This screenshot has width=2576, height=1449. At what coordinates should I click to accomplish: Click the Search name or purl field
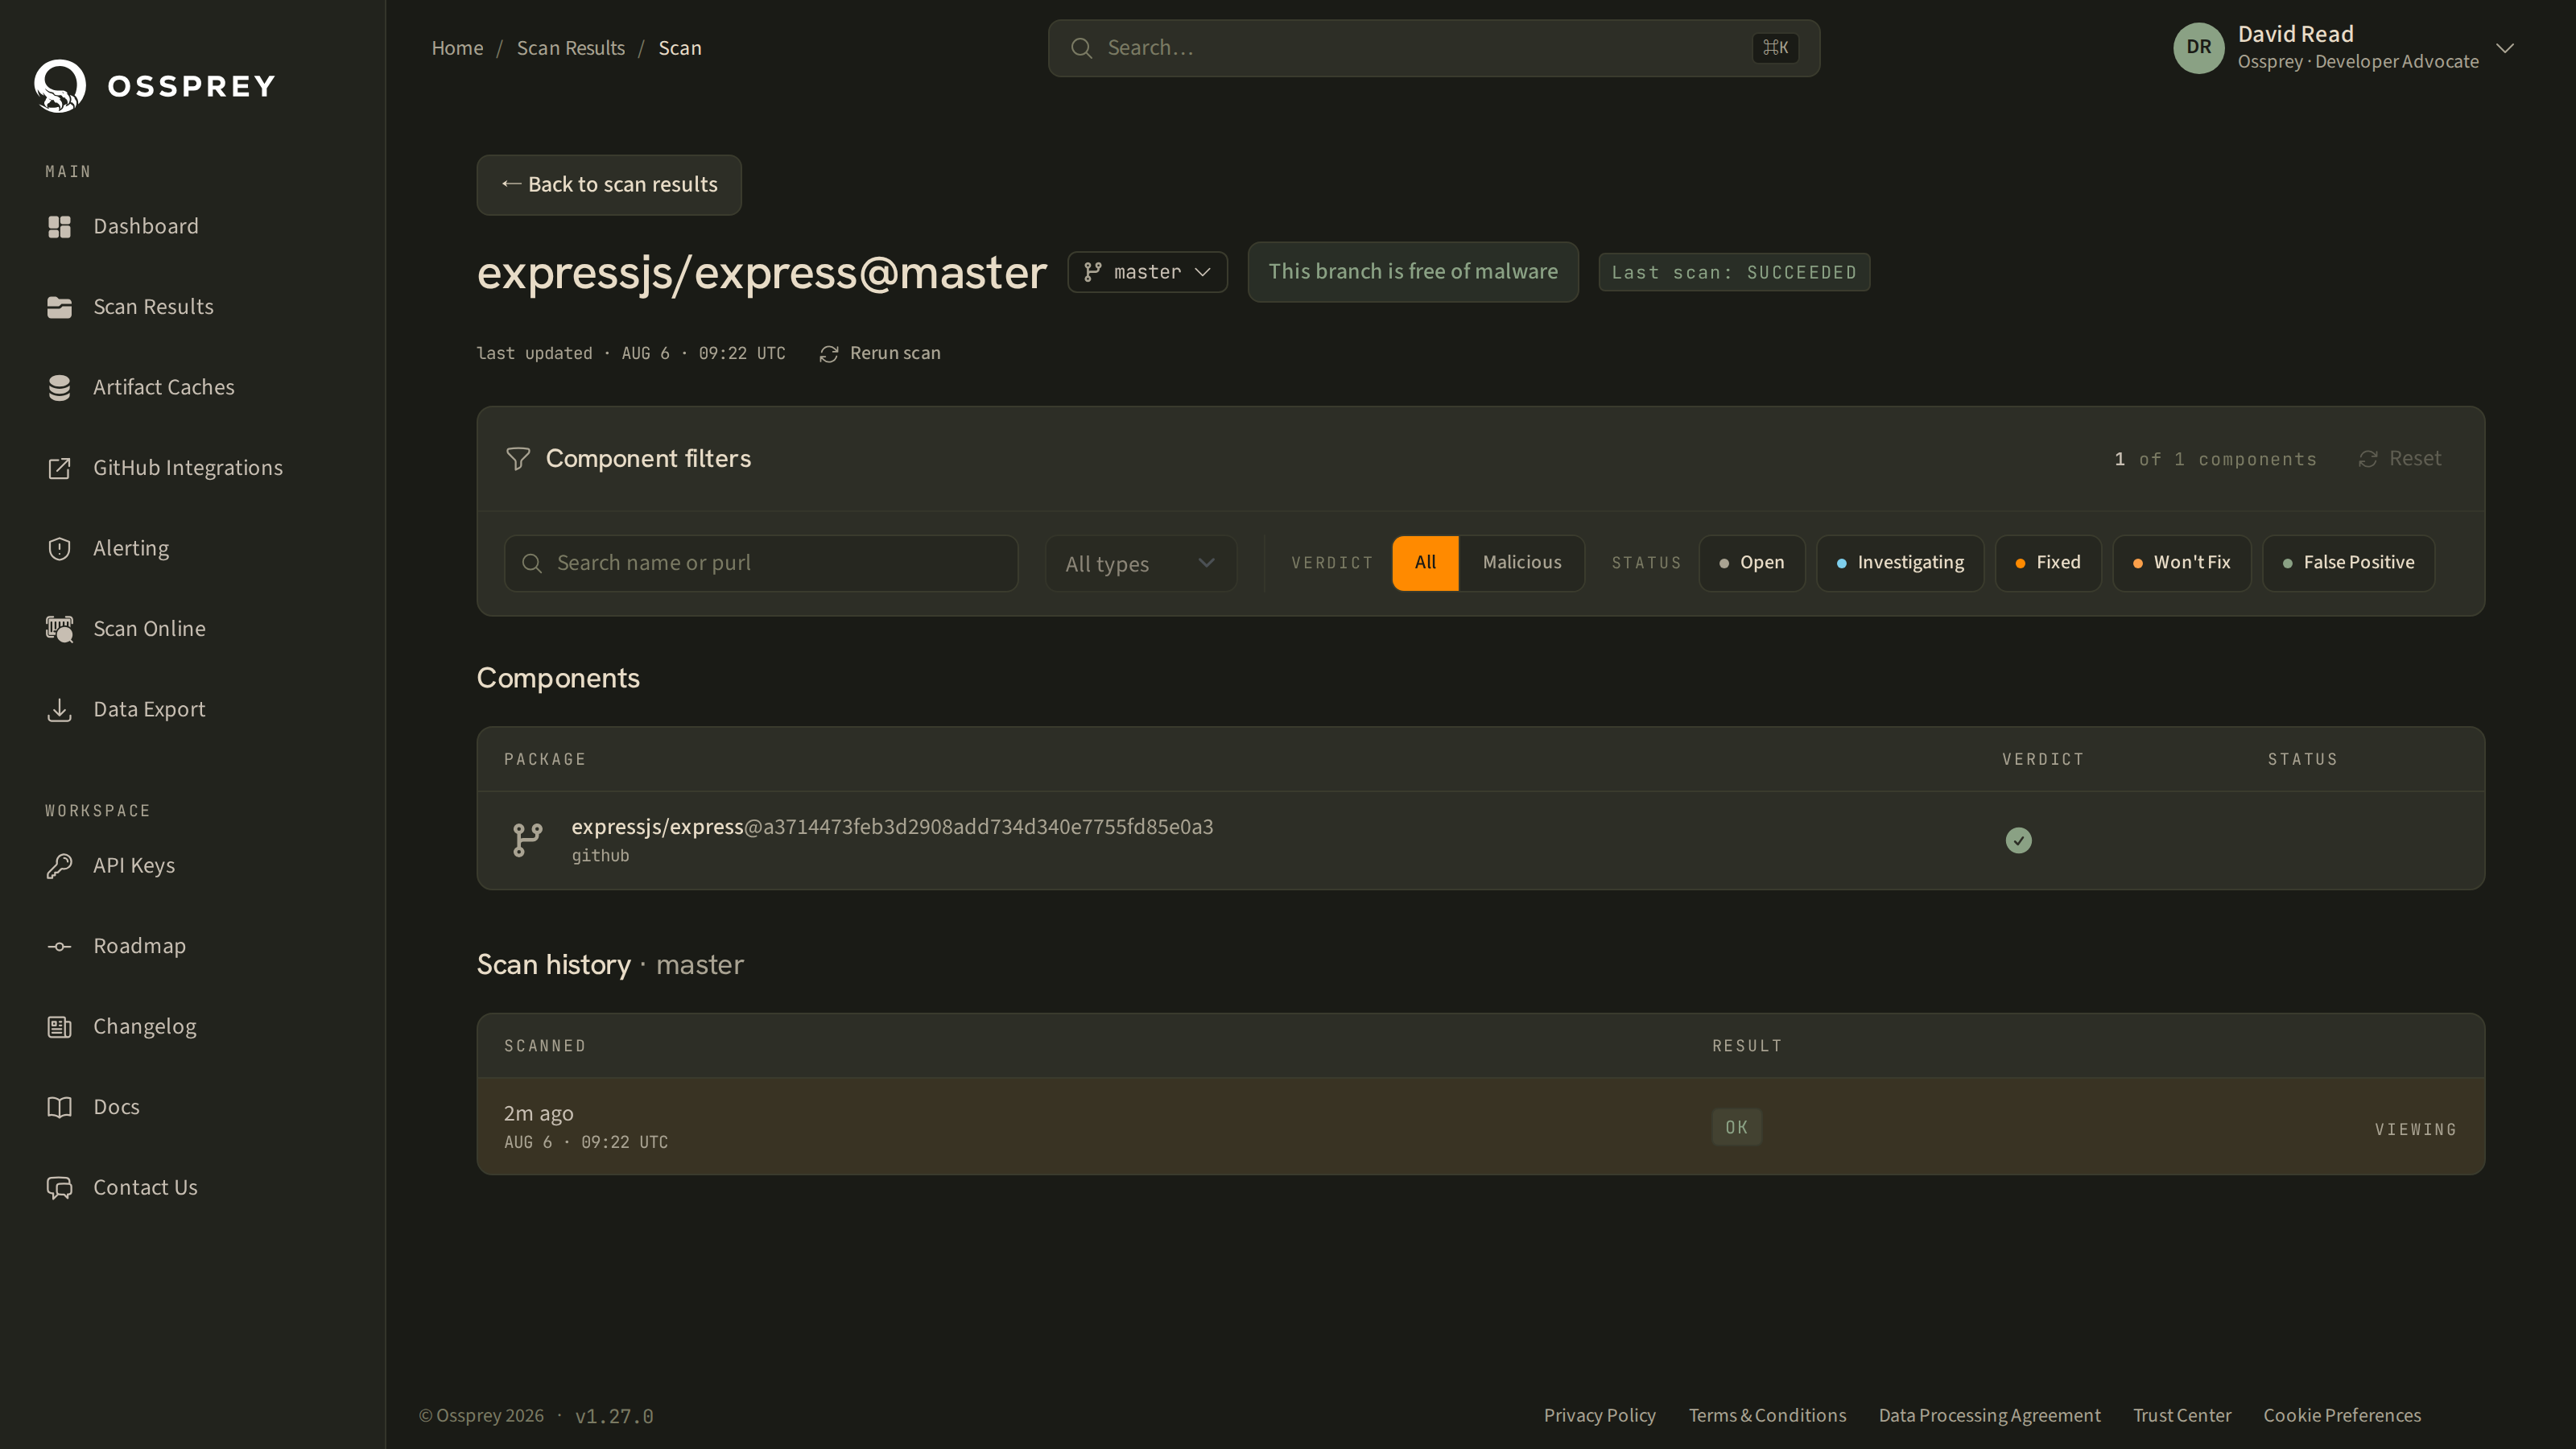point(761,563)
